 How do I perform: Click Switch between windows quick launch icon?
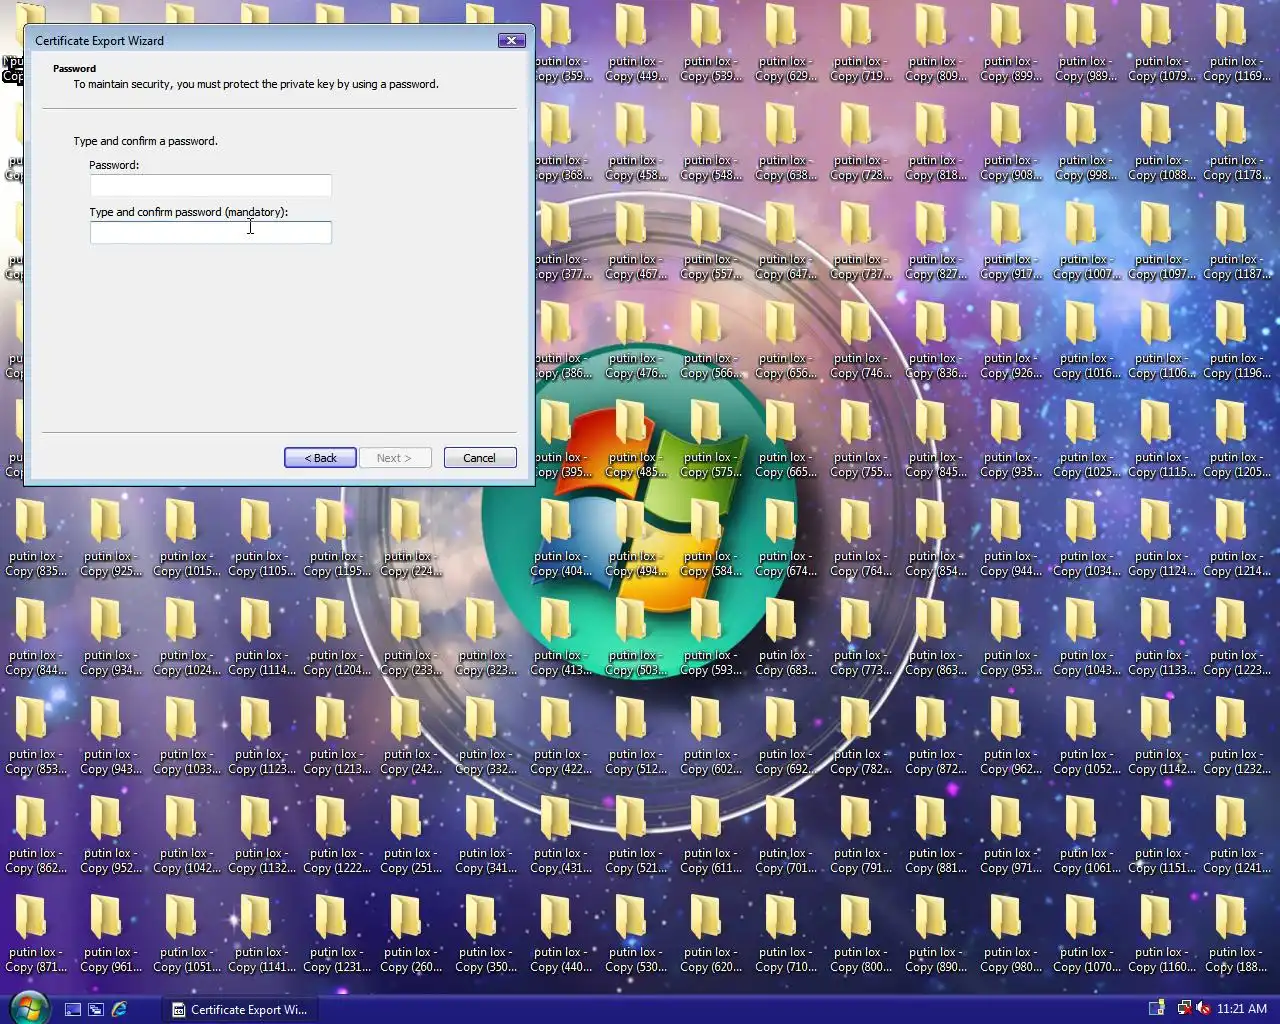point(96,1010)
